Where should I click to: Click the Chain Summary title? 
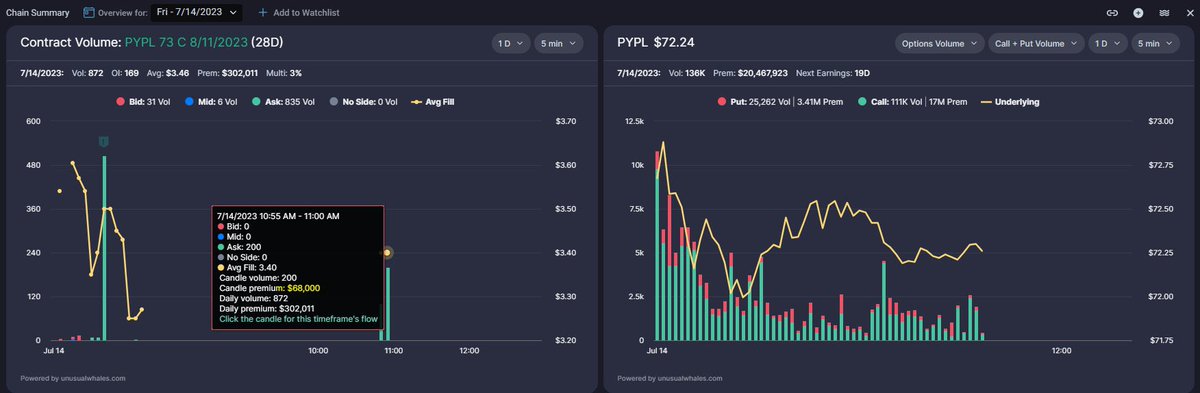pyautogui.click(x=38, y=13)
